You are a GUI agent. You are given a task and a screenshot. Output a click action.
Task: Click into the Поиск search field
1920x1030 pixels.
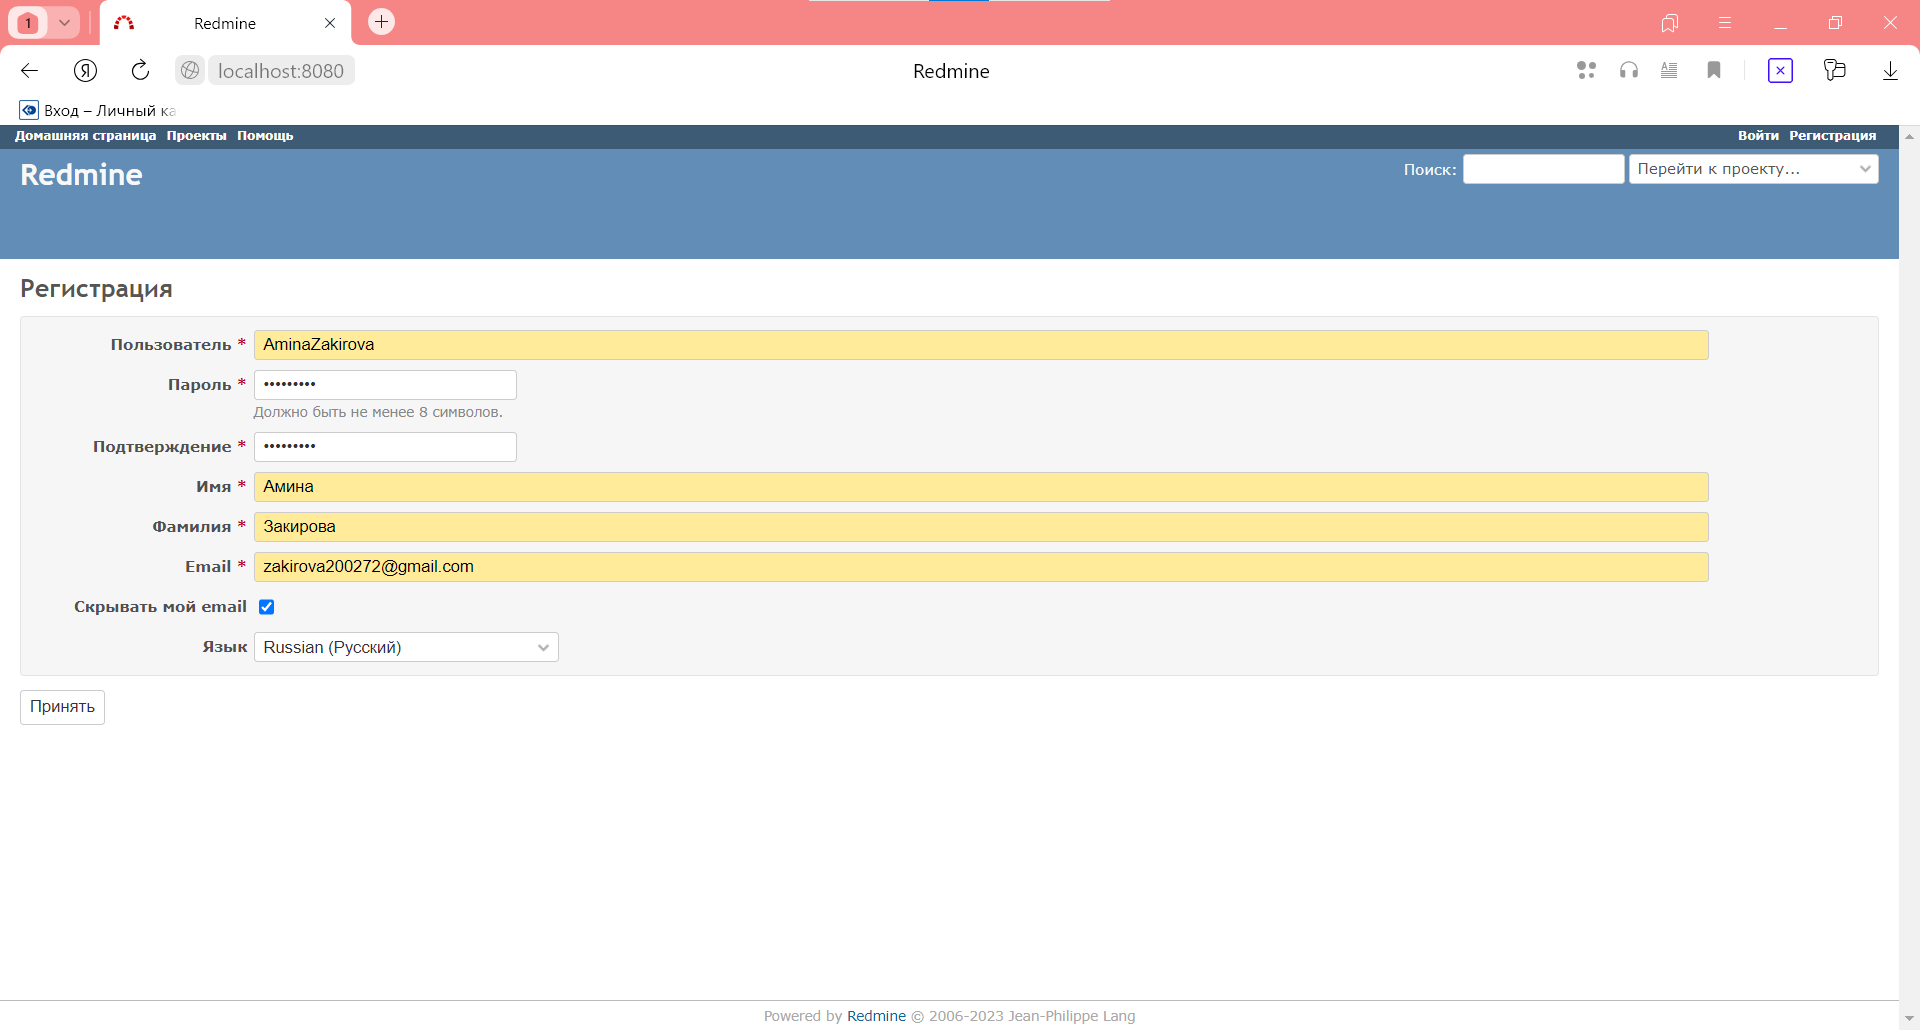tap(1543, 169)
